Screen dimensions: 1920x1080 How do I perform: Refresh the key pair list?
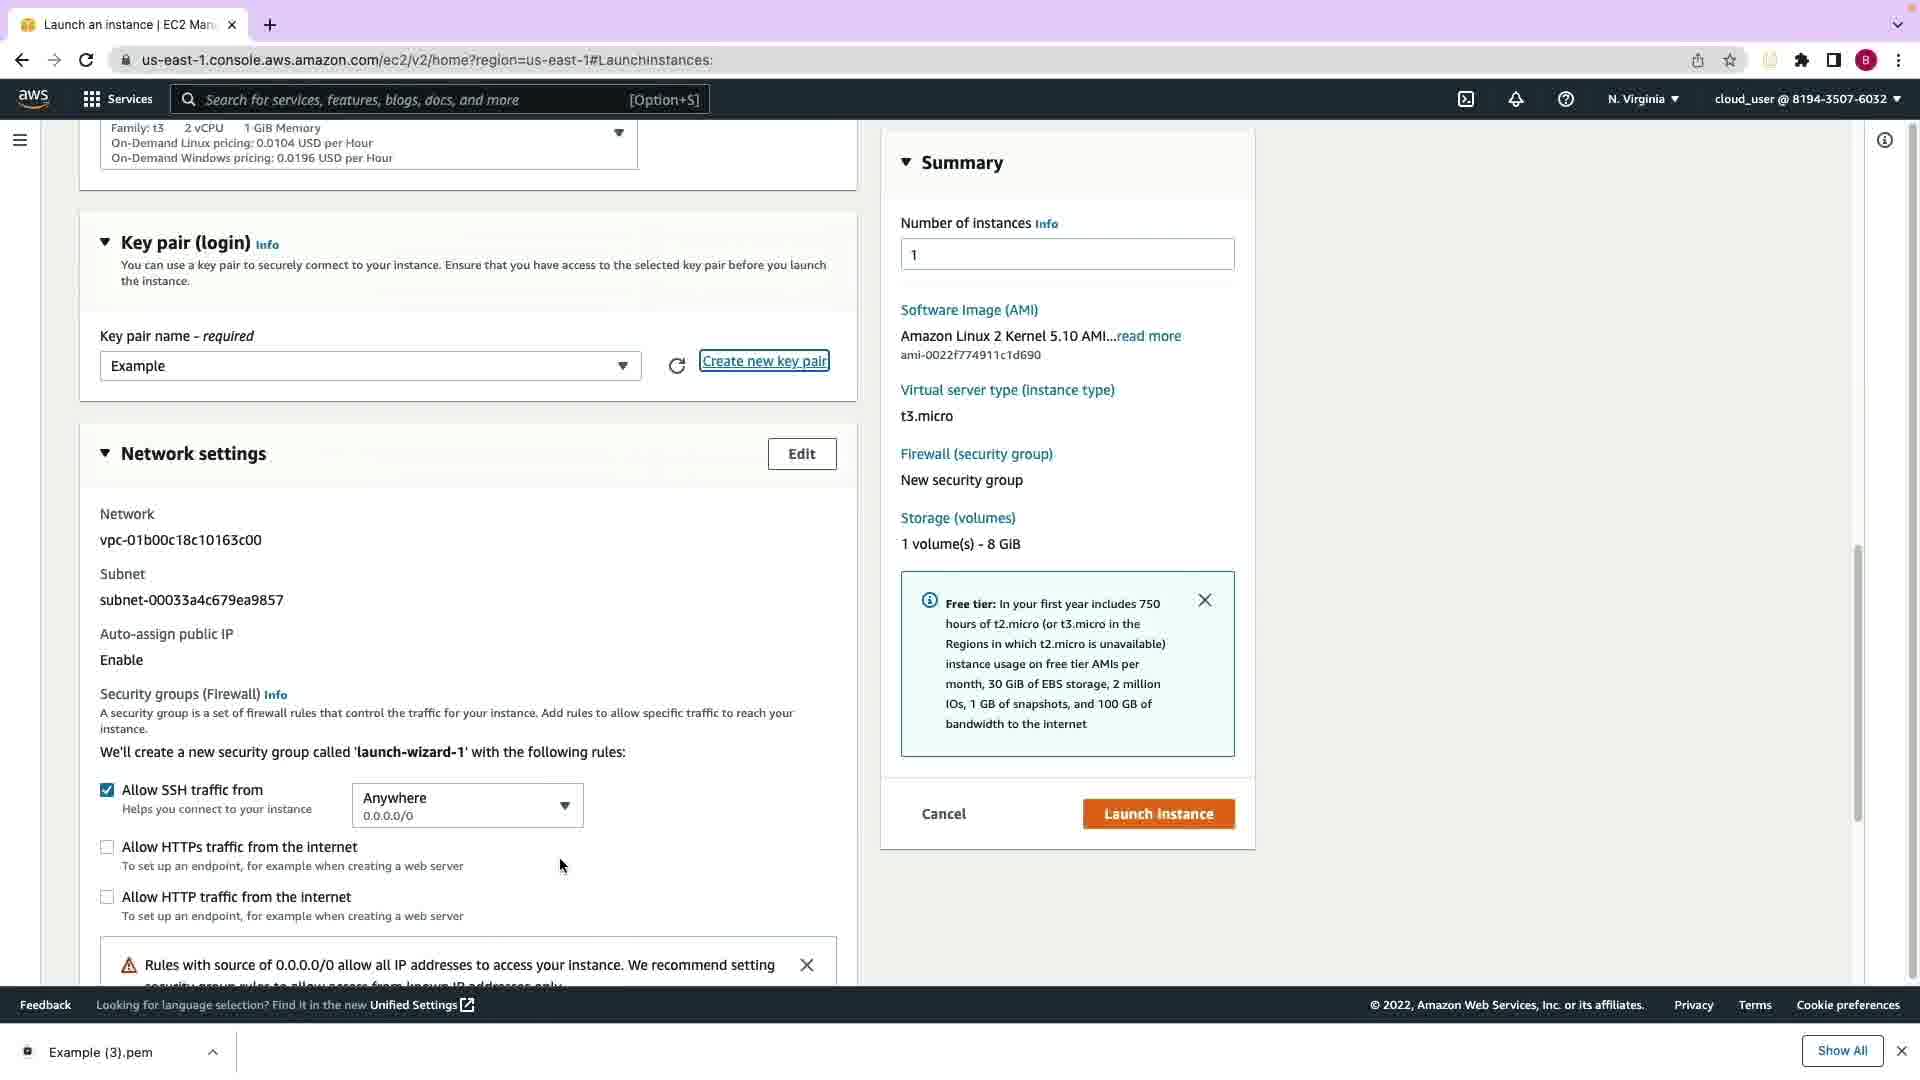coord(677,366)
